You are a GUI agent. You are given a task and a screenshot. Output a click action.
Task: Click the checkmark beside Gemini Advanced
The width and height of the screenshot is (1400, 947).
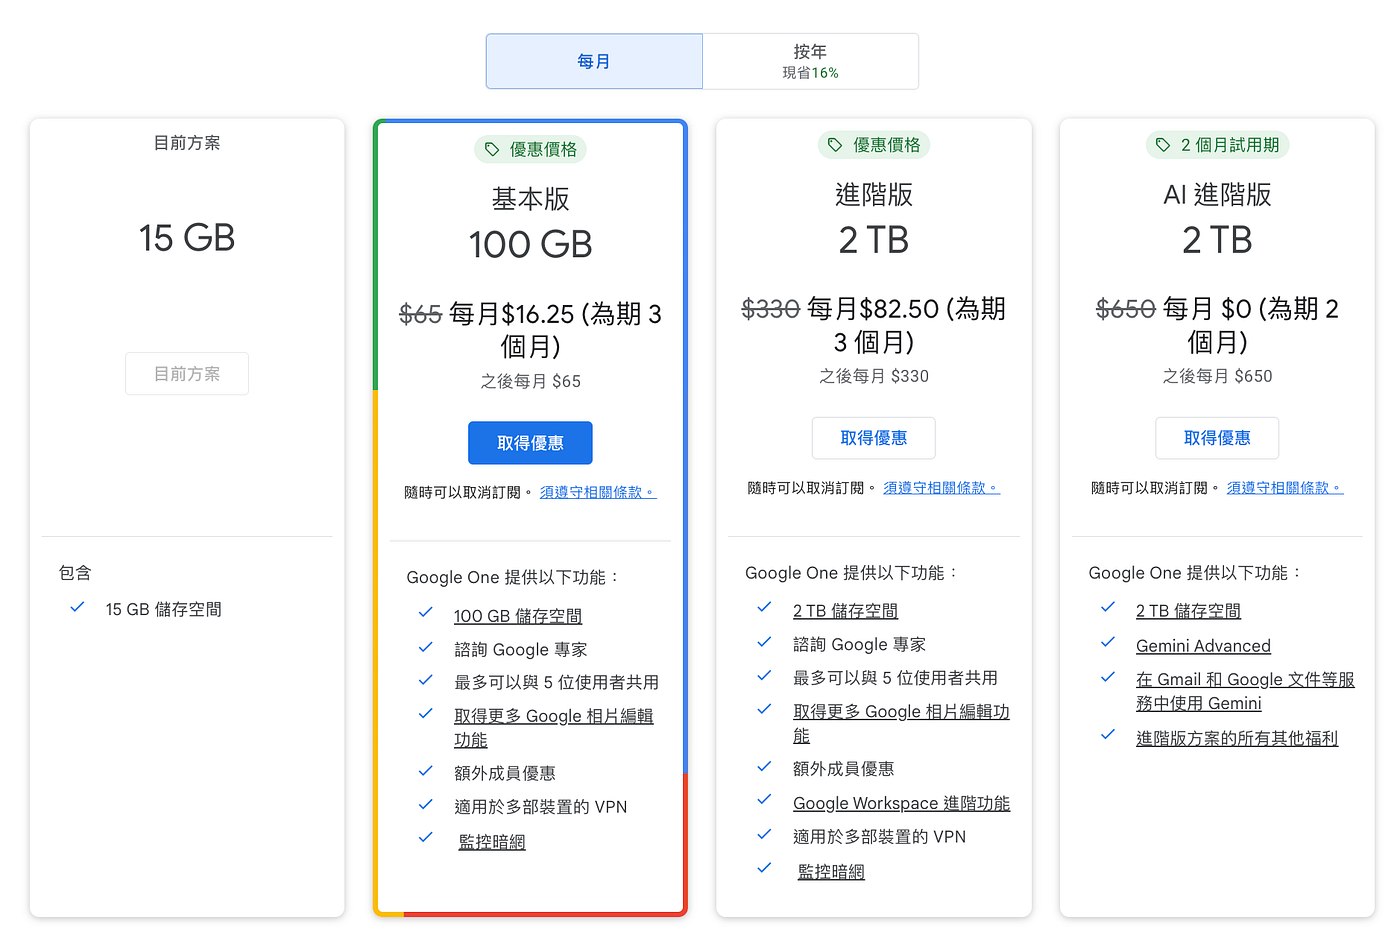1107,645
